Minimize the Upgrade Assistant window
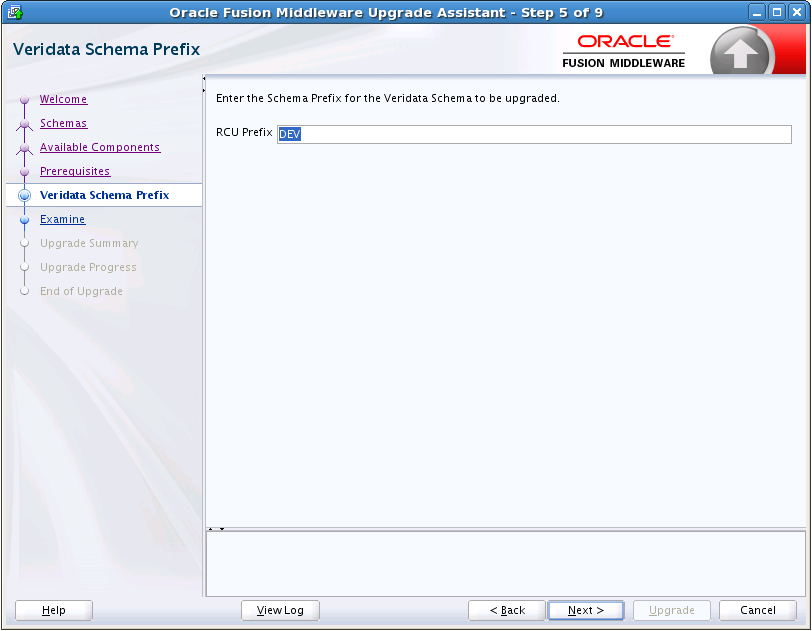This screenshot has height=631, width=812. 757,12
